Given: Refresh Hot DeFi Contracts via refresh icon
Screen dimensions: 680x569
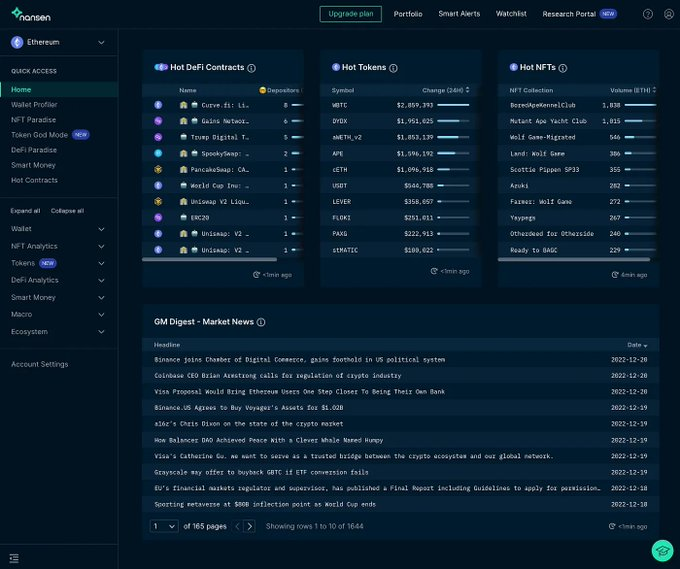Looking at the screenshot, I should point(256,275).
